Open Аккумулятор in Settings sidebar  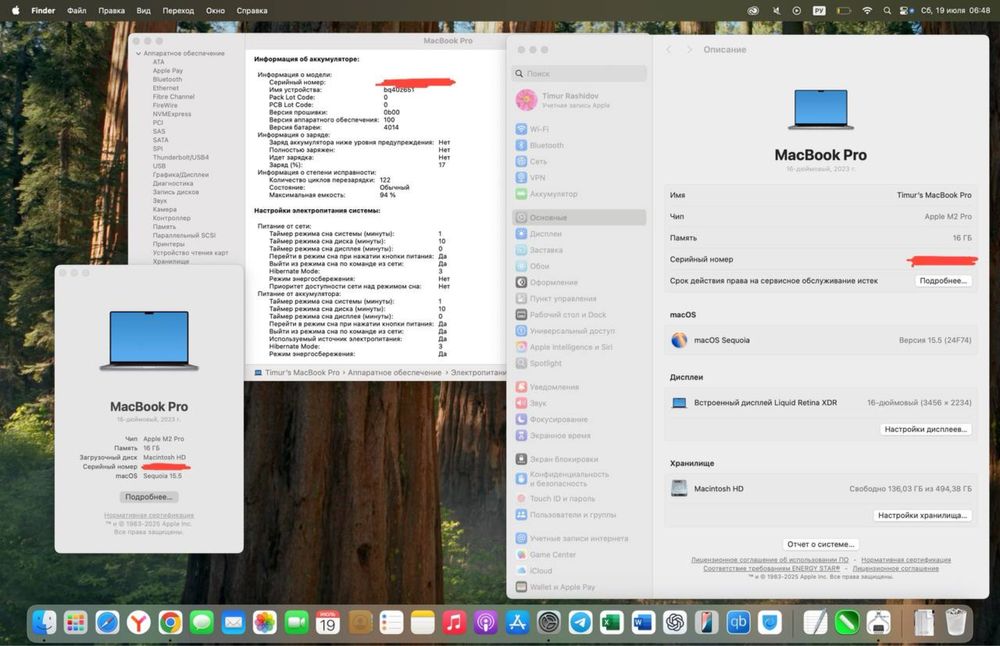coord(580,193)
